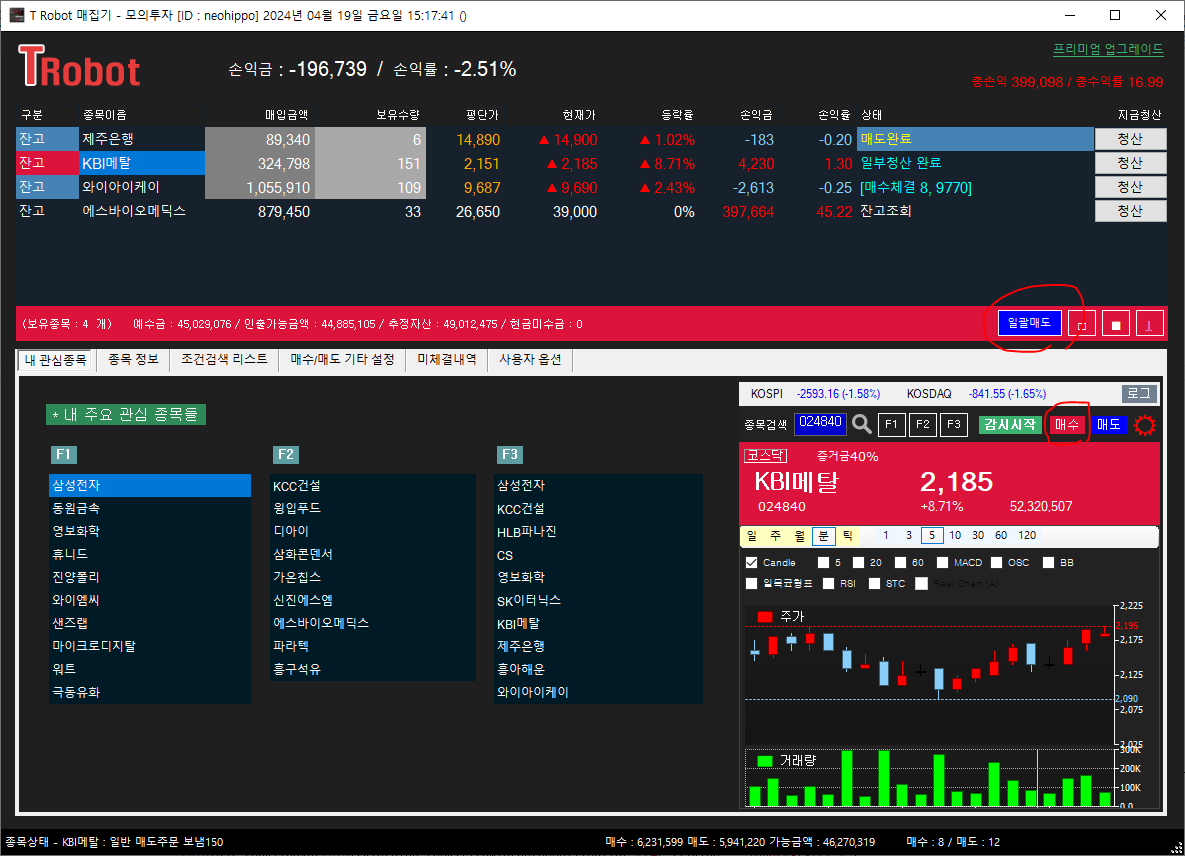Switch to the 내 관심종목 tab
The width and height of the screenshot is (1185, 856).
[x=55, y=360]
